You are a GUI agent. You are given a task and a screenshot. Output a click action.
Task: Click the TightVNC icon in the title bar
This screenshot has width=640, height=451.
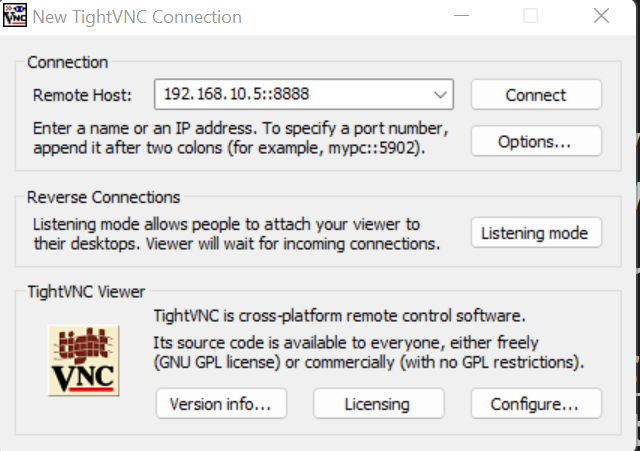click(15, 17)
